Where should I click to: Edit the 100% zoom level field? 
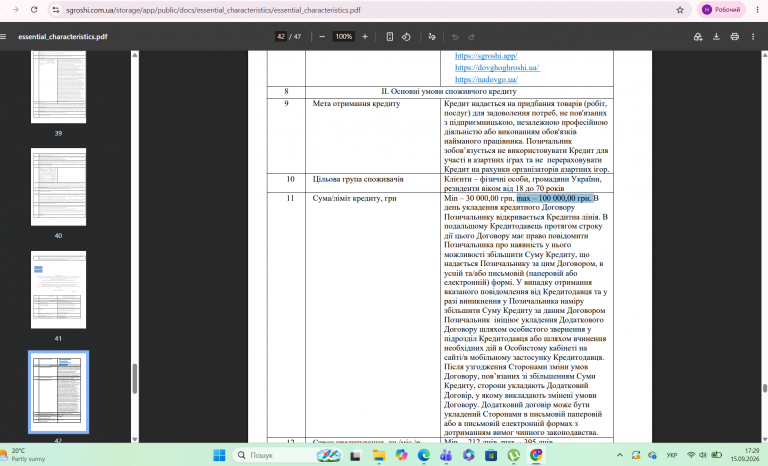pos(344,37)
